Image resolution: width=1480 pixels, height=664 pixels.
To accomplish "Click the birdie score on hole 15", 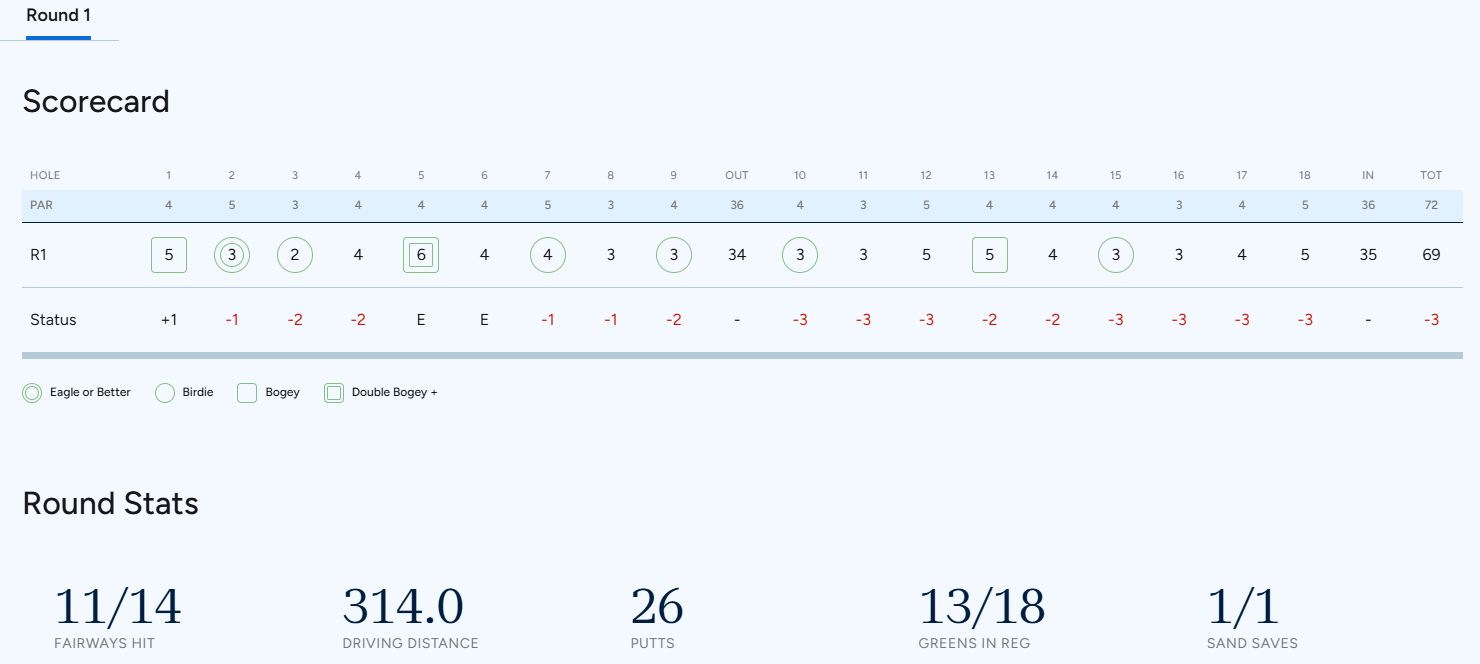I will [x=1116, y=255].
